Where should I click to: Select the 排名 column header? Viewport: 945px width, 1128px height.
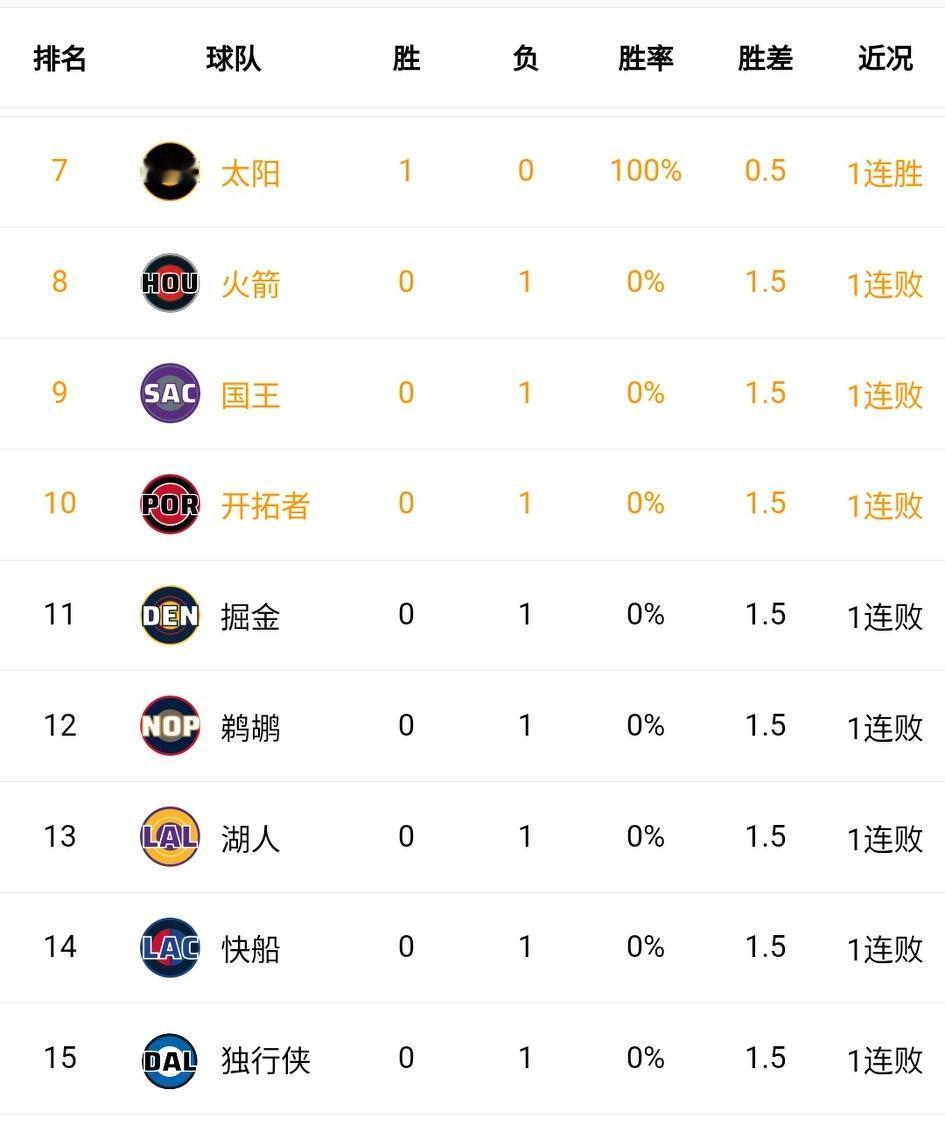[60, 59]
